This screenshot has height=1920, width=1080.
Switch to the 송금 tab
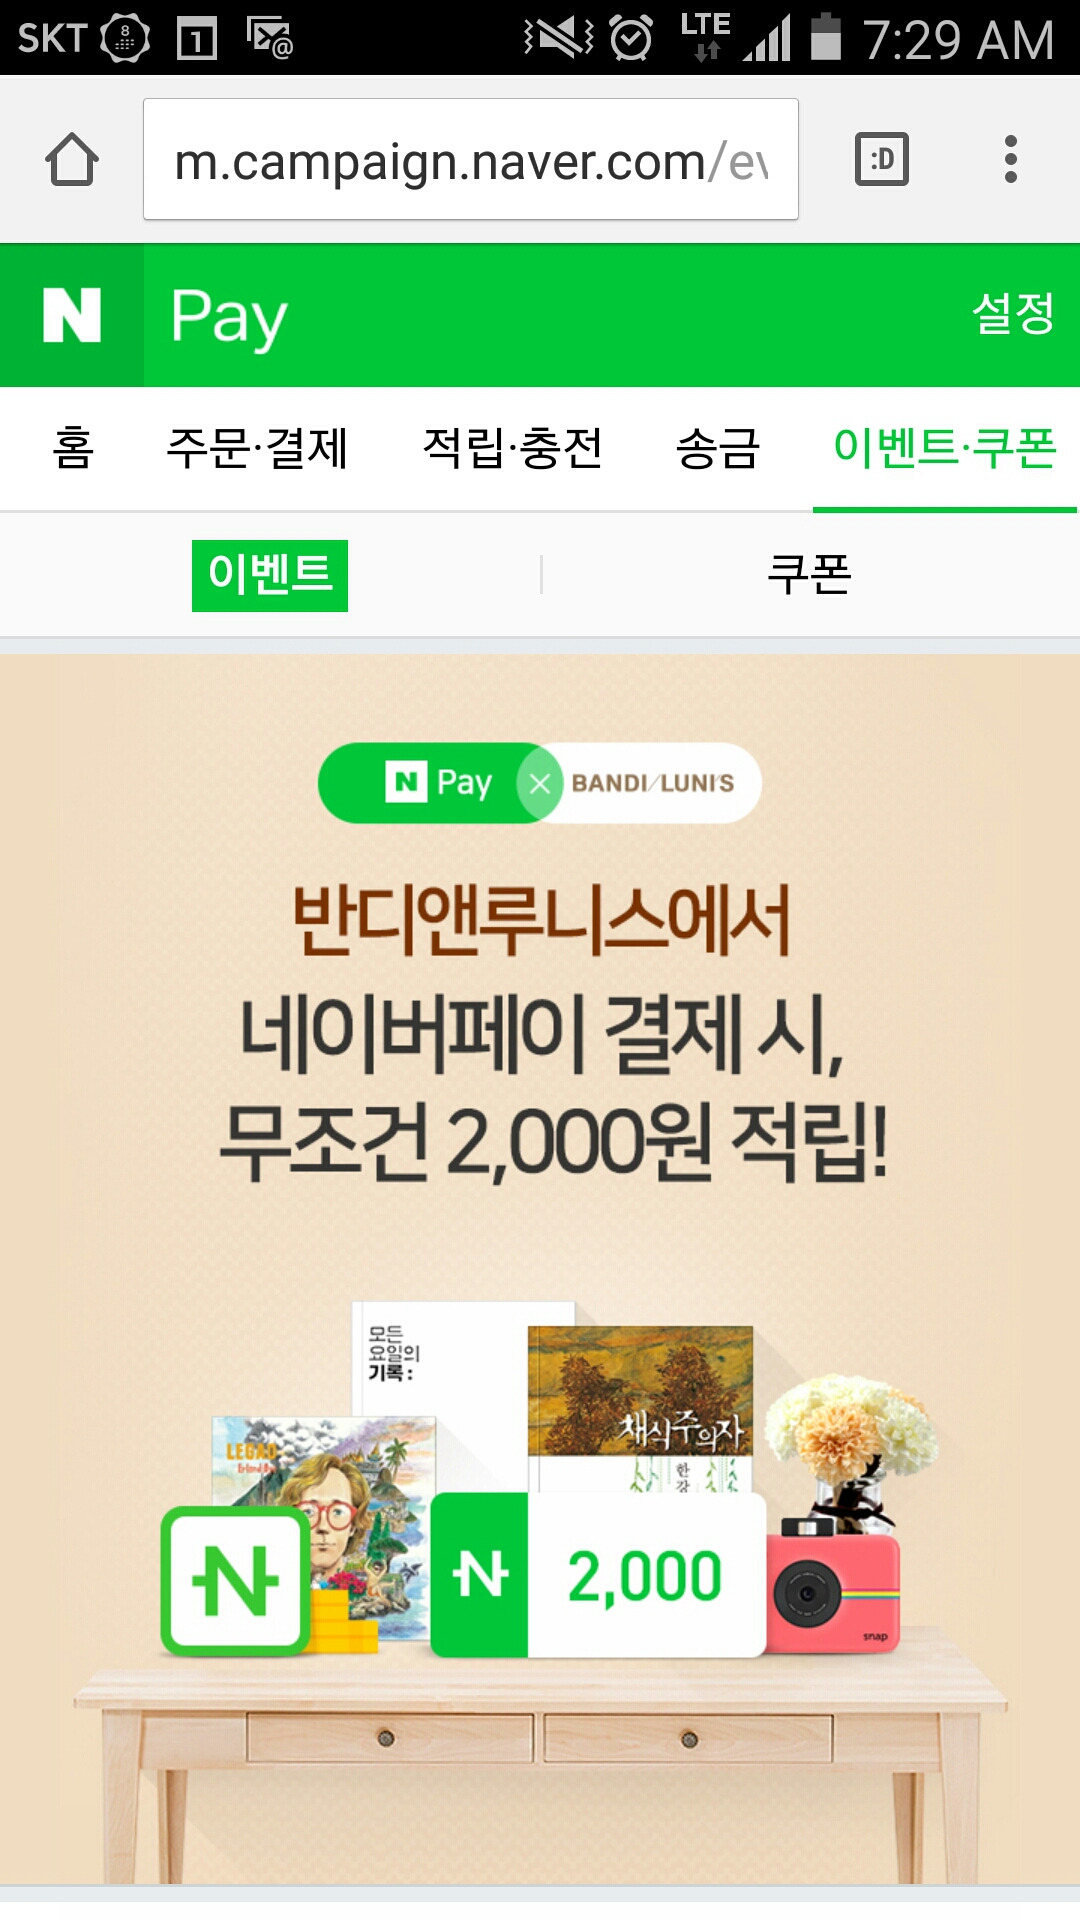(718, 448)
